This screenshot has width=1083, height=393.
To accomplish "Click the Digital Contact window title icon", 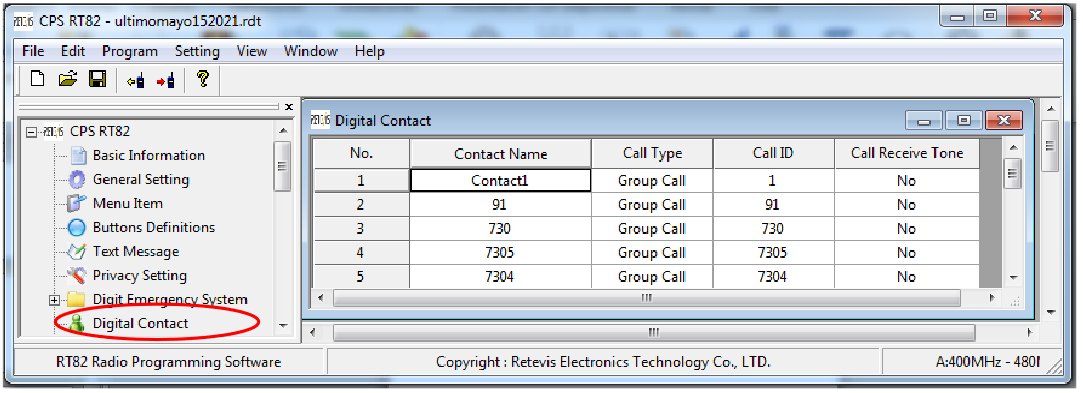I will click(x=320, y=120).
